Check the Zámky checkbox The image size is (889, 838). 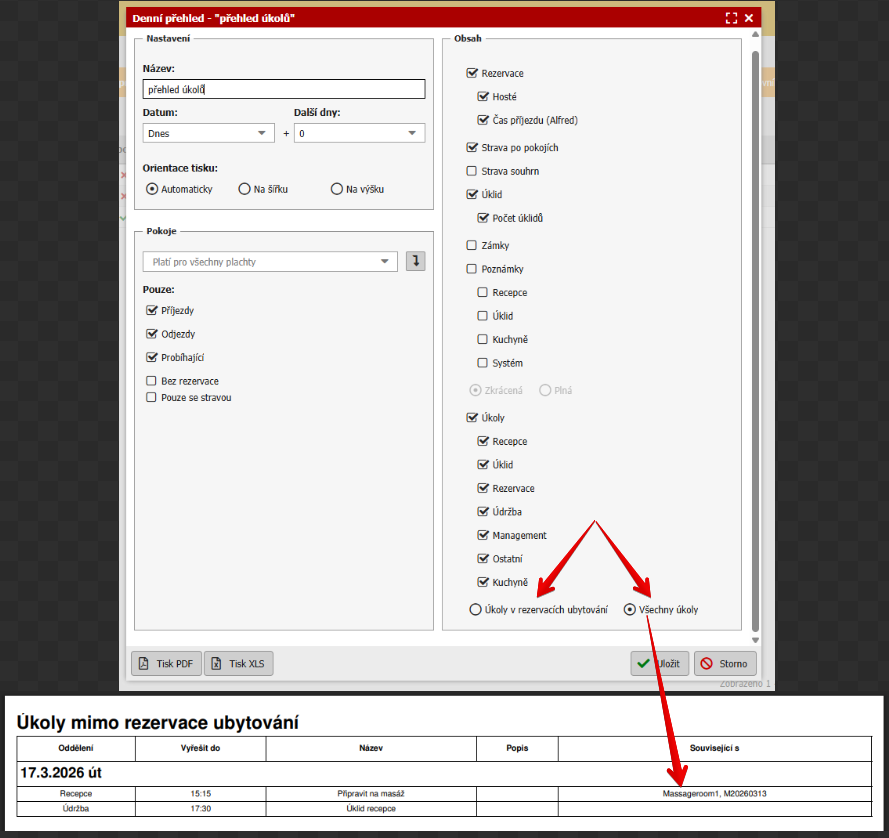pyautogui.click(x=472, y=245)
